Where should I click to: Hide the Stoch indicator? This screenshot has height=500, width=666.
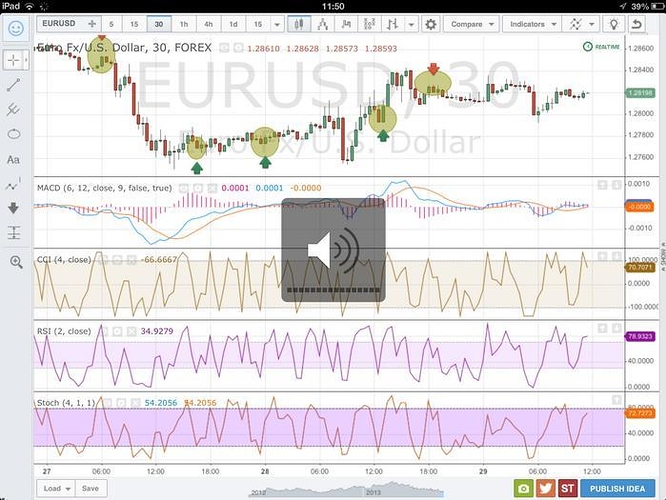pos(107,403)
